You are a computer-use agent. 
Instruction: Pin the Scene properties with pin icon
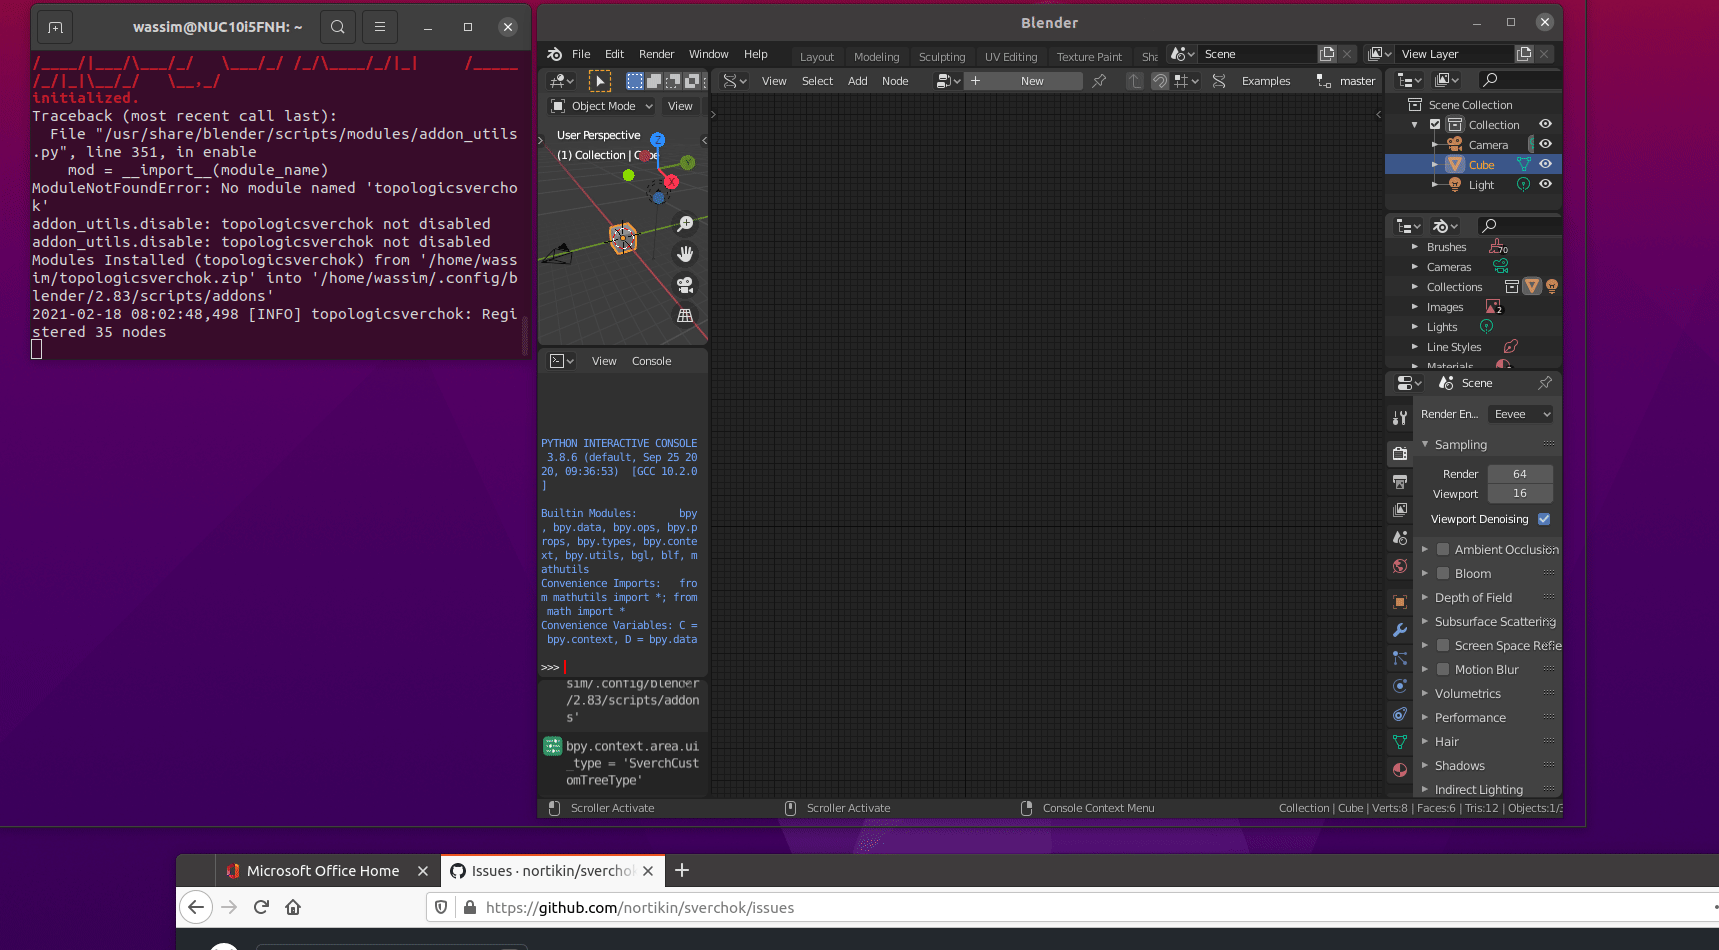pos(1545,383)
